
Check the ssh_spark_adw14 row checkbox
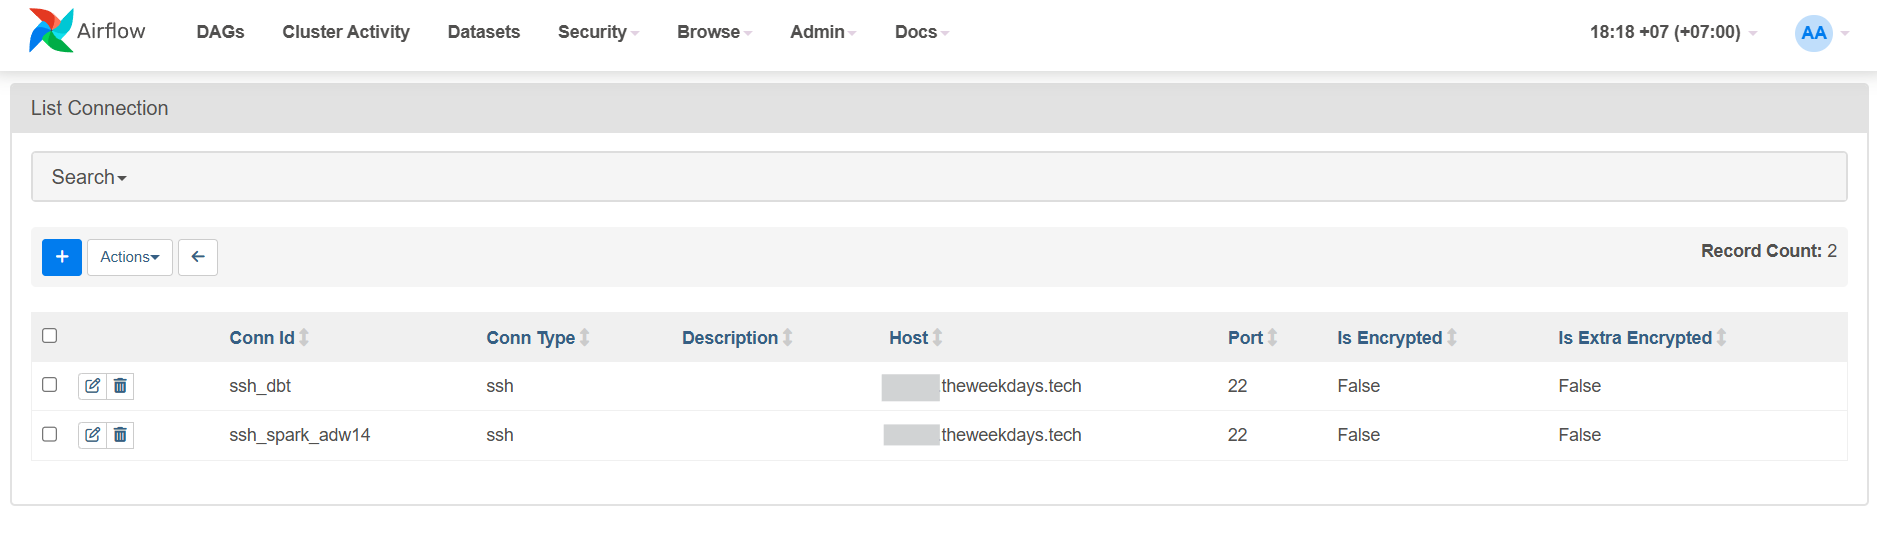(x=50, y=434)
